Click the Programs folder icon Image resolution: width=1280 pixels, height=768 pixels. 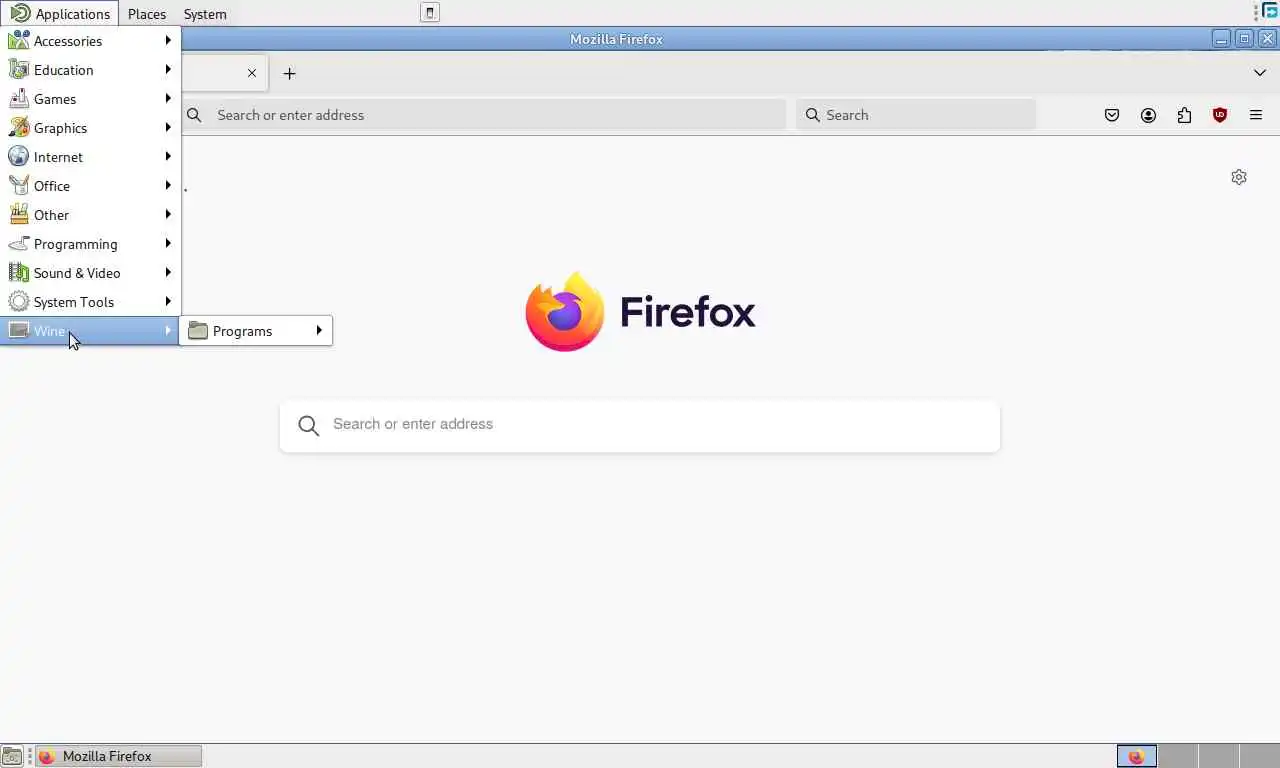pos(198,331)
